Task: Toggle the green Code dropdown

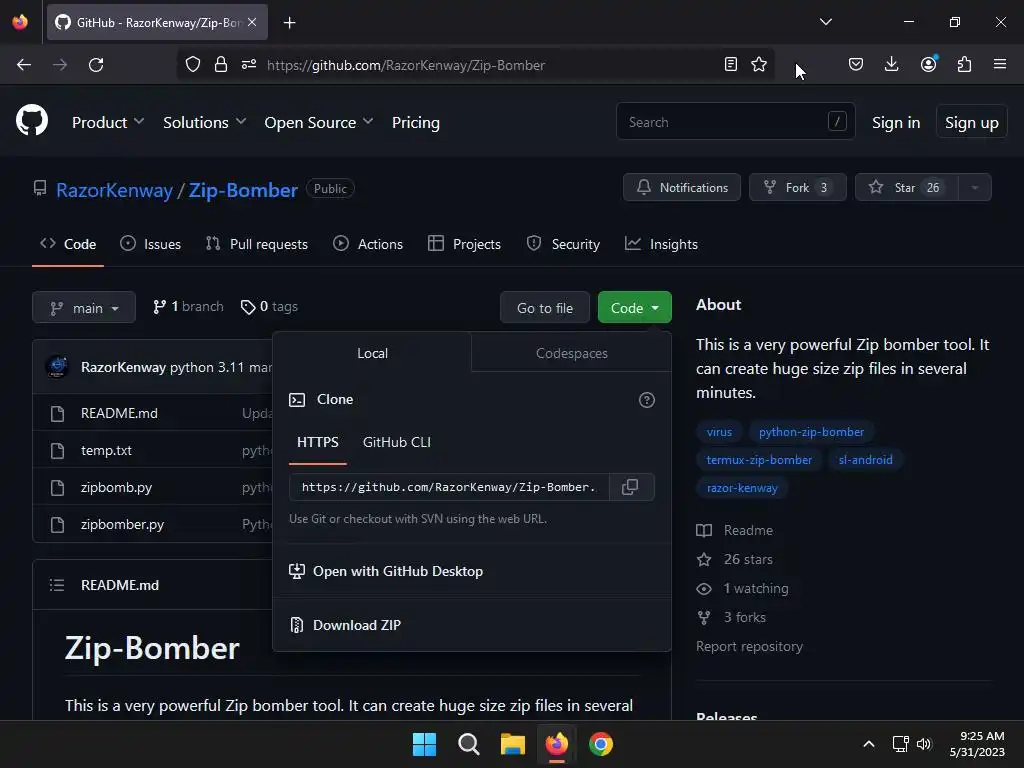Action: 635,308
